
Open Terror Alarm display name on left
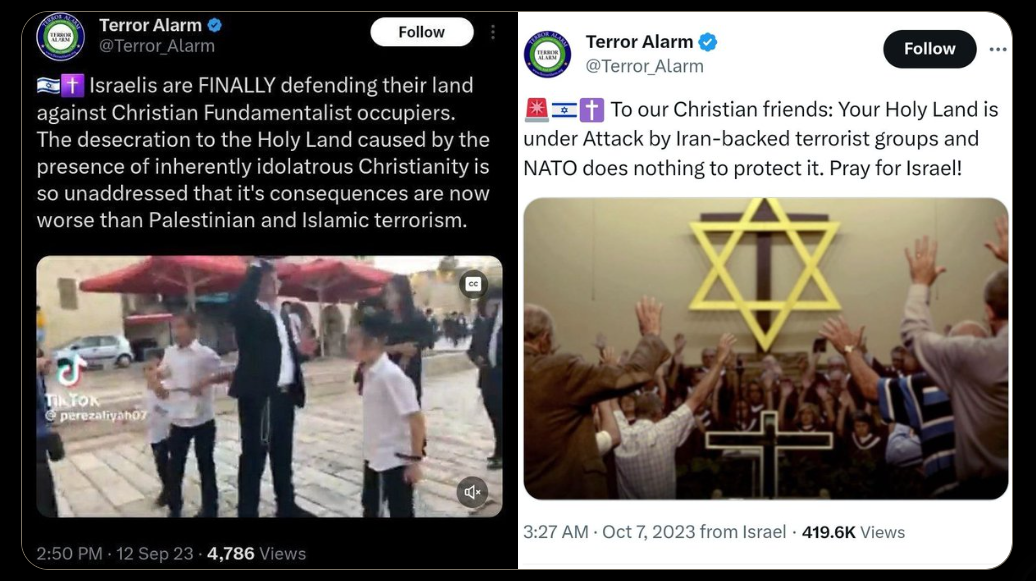tap(150, 25)
